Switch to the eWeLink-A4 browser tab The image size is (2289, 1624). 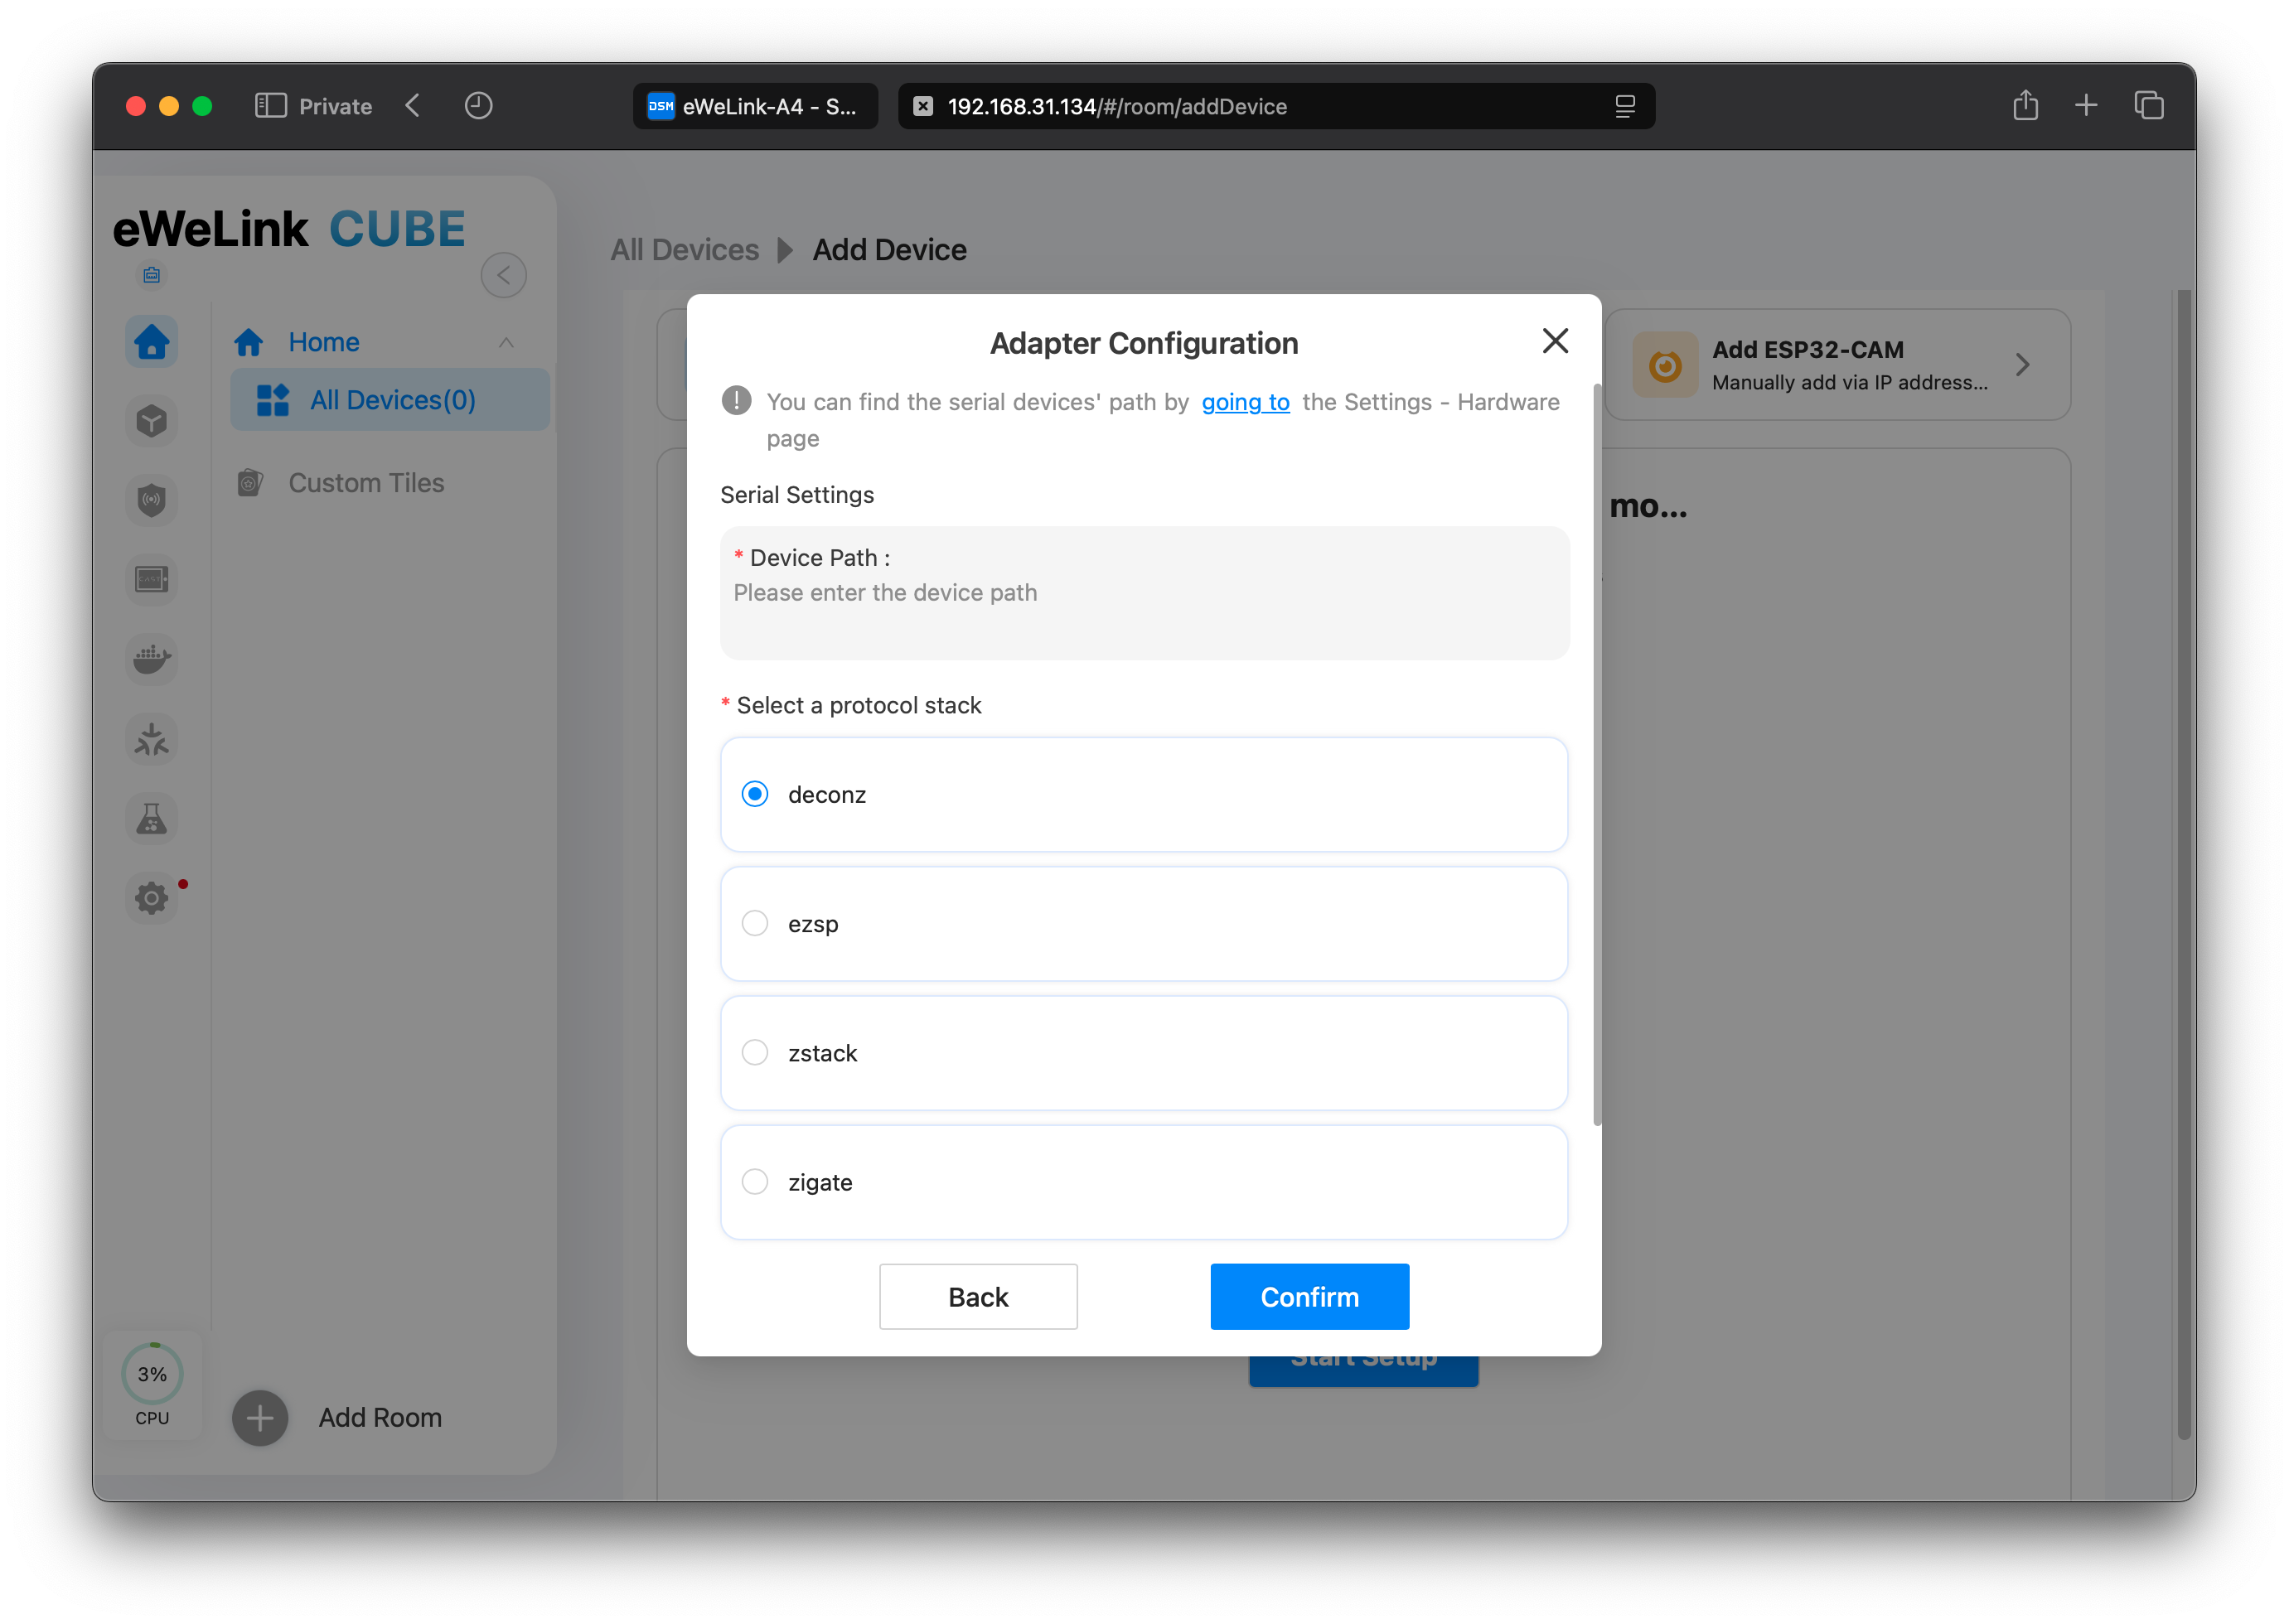pyautogui.click(x=755, y=106)
